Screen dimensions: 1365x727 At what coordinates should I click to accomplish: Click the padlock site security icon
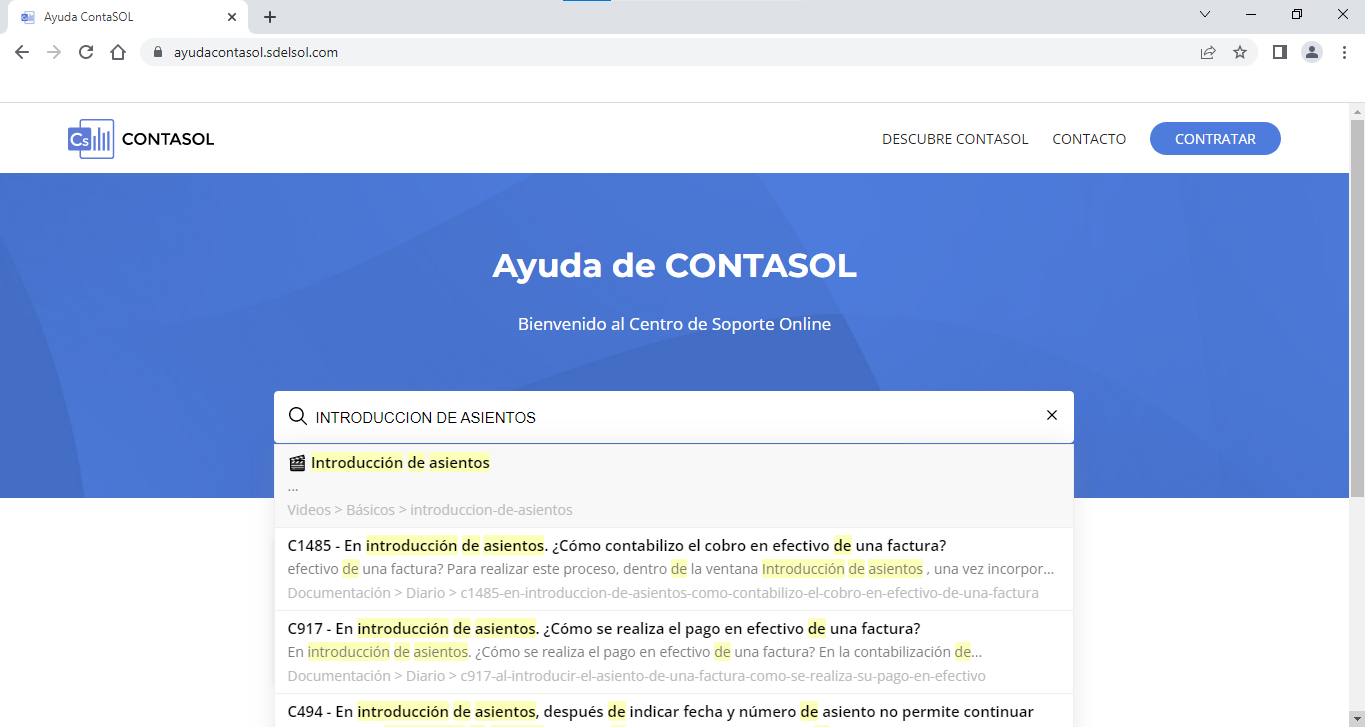(158, 52)
